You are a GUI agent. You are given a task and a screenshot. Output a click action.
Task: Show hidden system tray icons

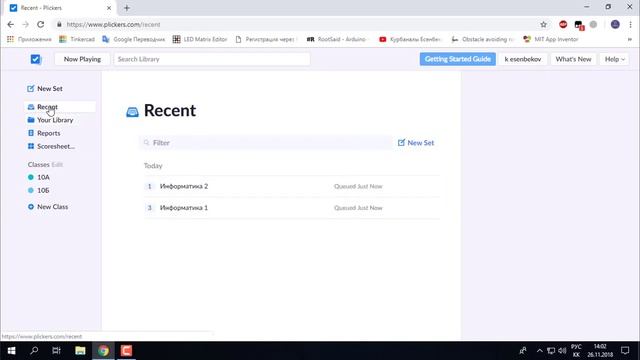click(539, 351)
